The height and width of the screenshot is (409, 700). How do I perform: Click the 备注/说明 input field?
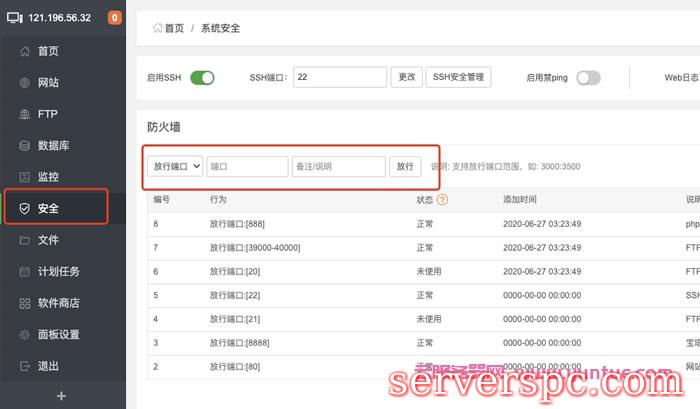click(338, 166)
